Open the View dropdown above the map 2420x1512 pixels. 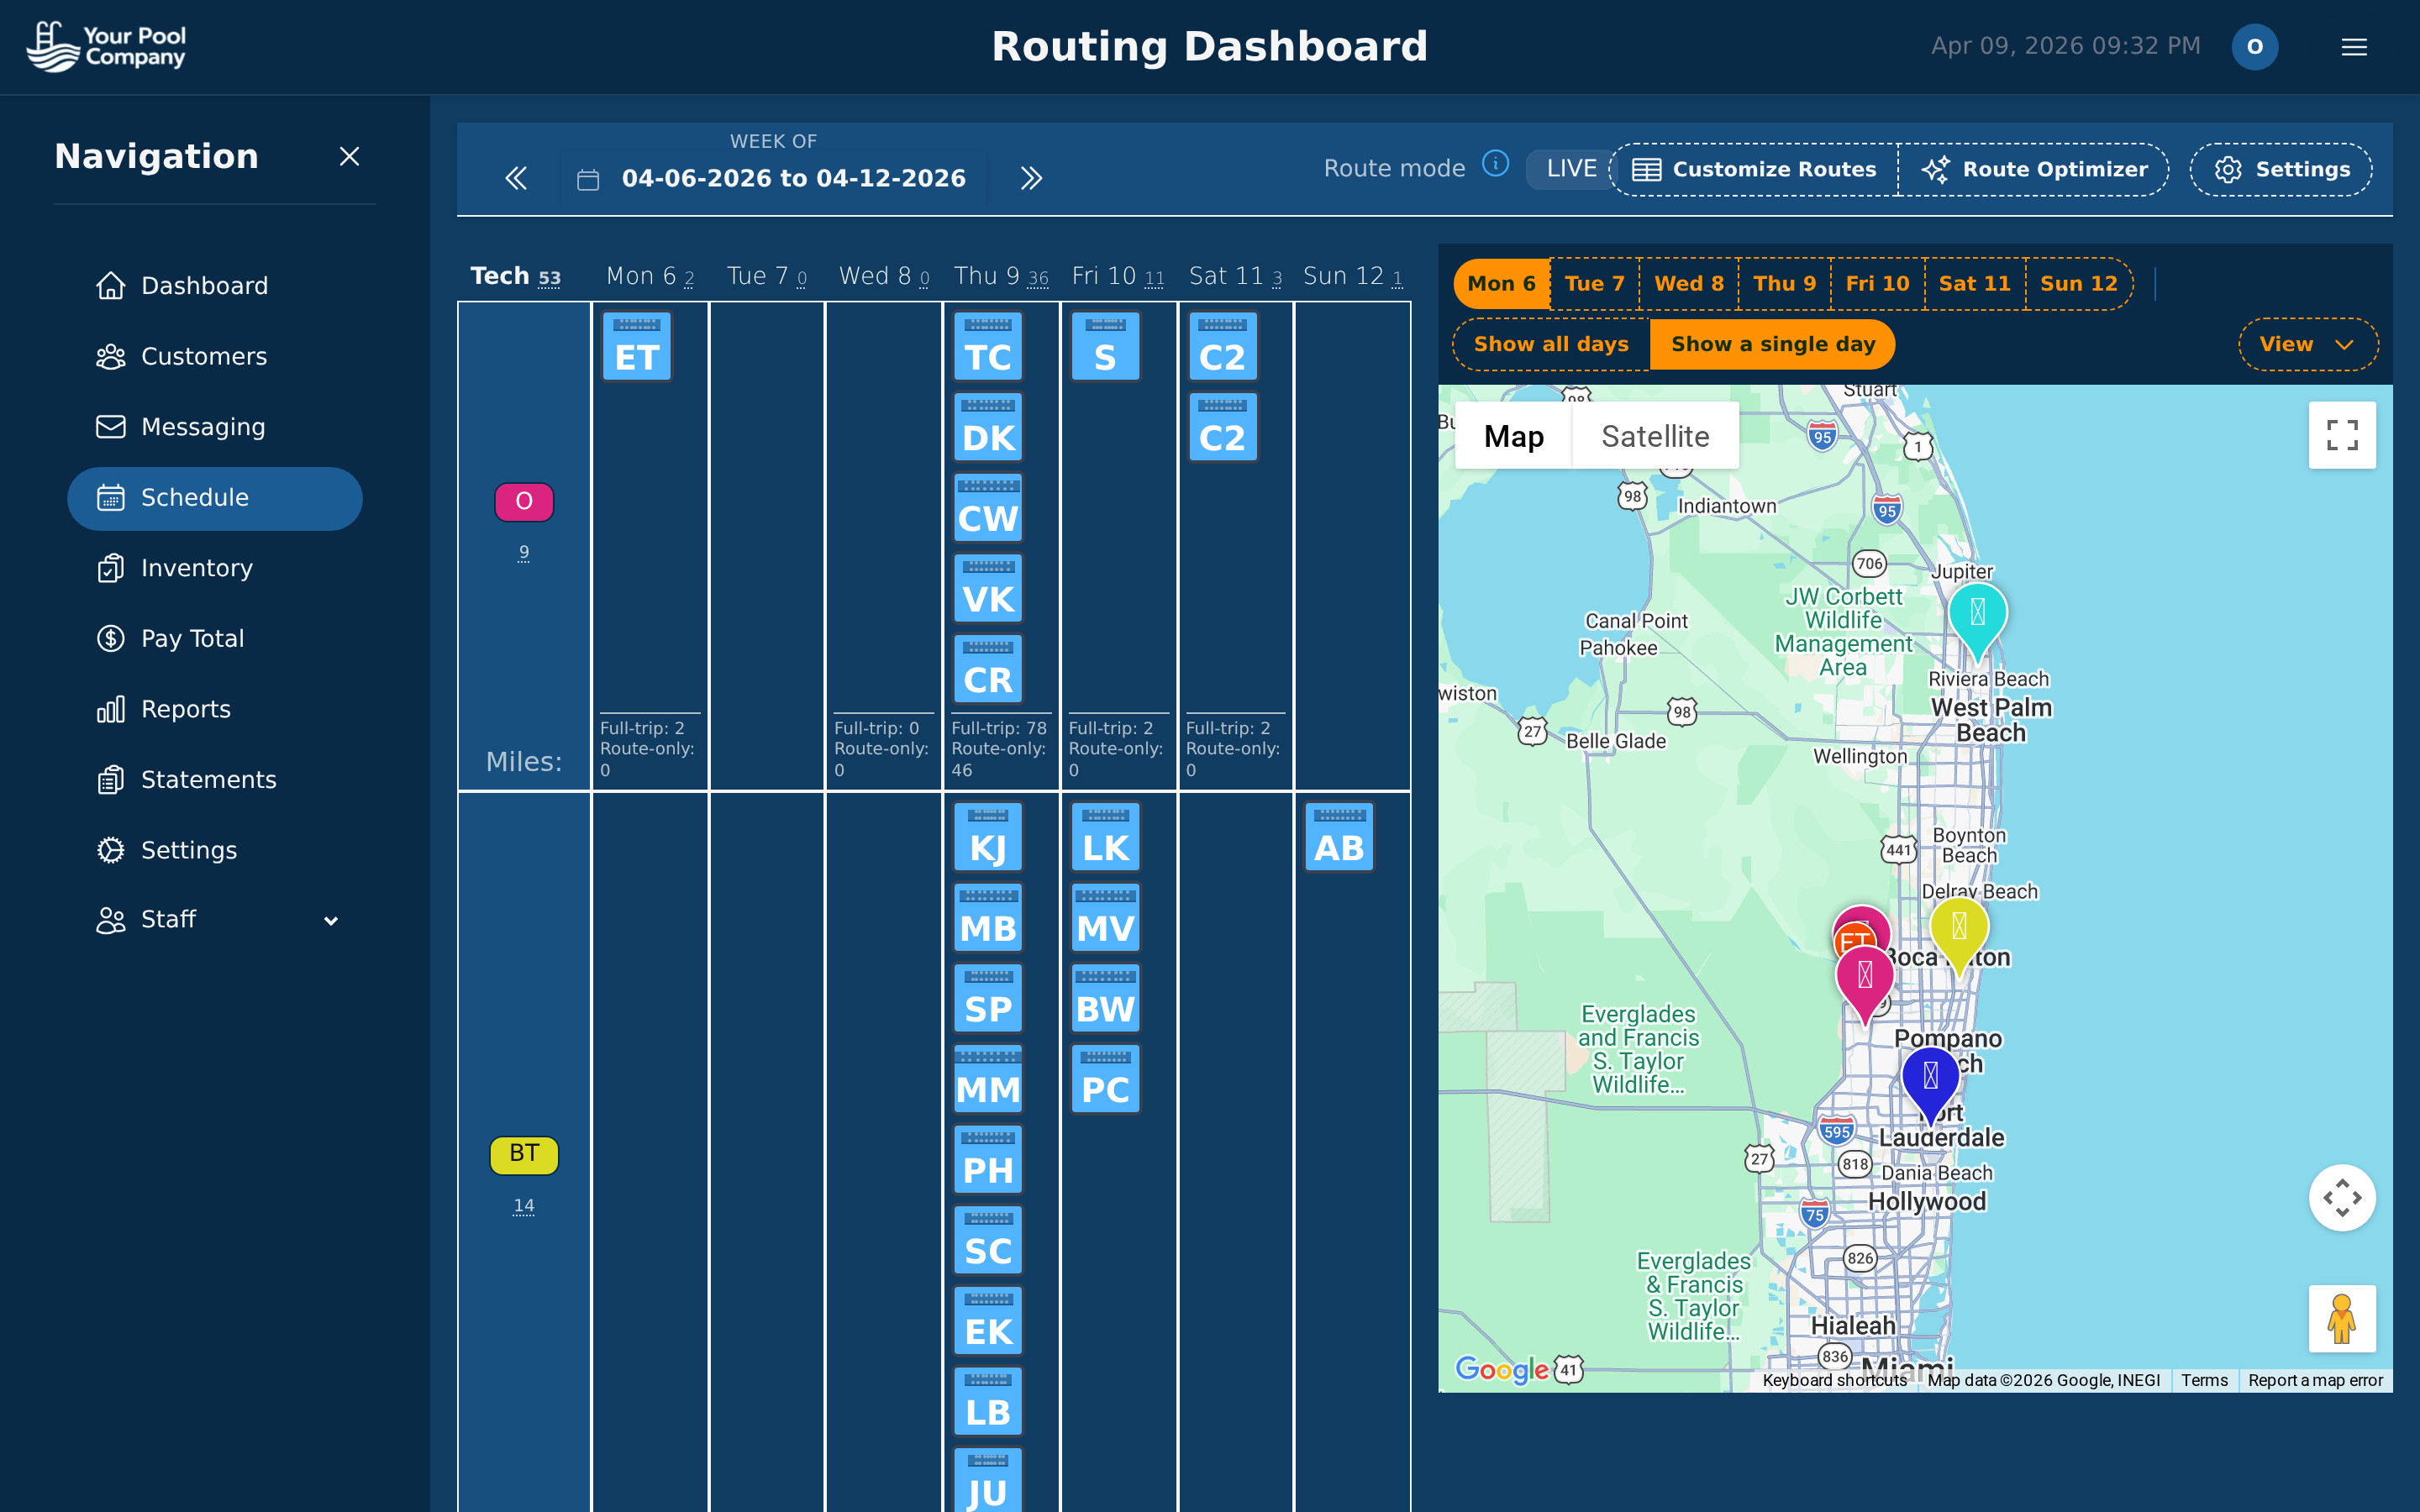point(2307,344)
